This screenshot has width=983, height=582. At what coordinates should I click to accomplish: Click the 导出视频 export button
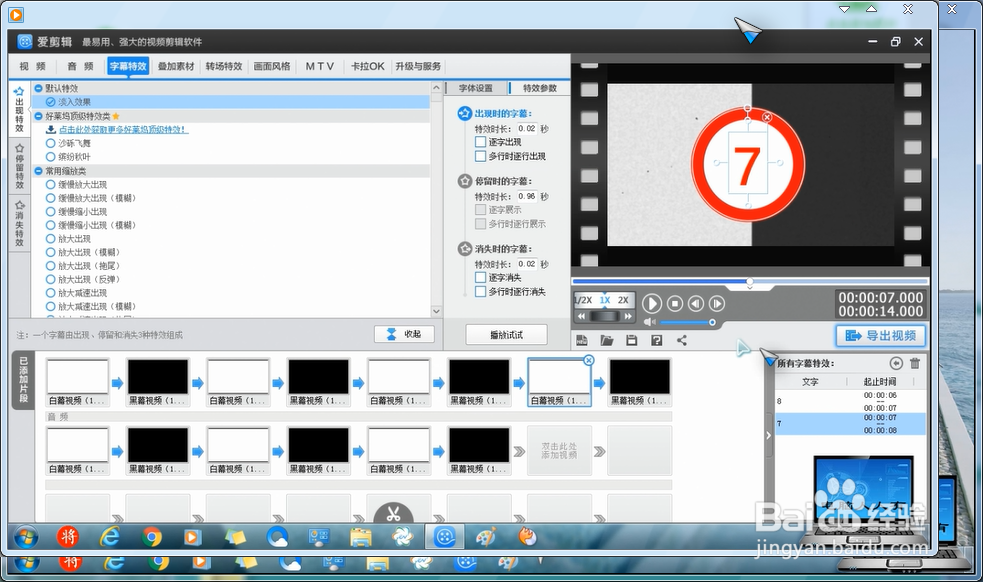point(881,336)
